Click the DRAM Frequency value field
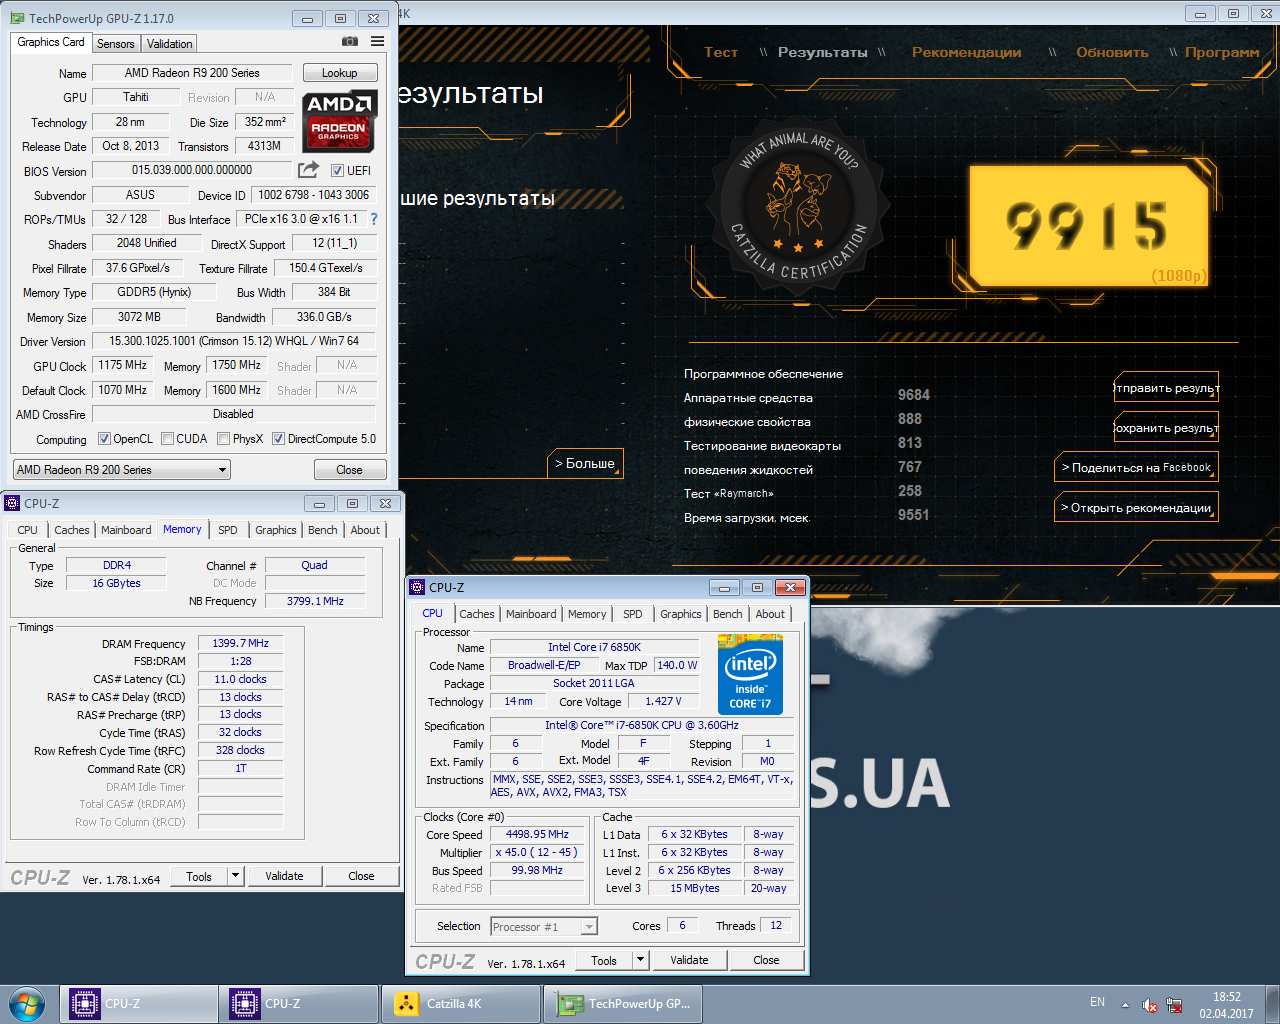The height and width of the screenshot is (1024, 1280). 240,644
